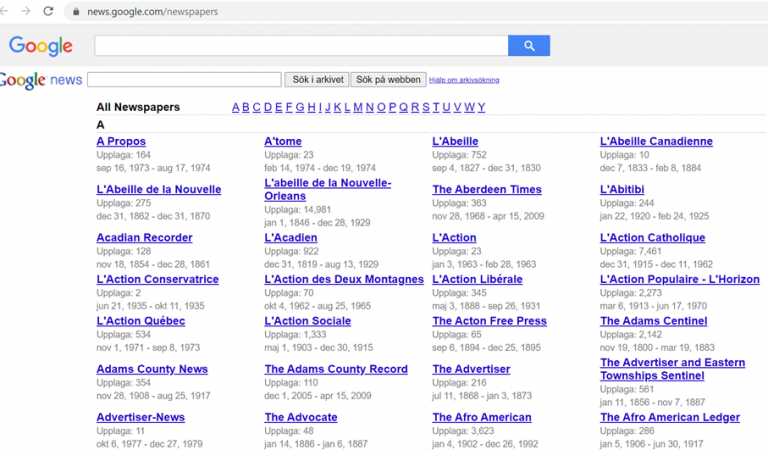Click text Upplaga: 14,981
Viewport: 768px width, 450px height.
click(x=298, y=210)
